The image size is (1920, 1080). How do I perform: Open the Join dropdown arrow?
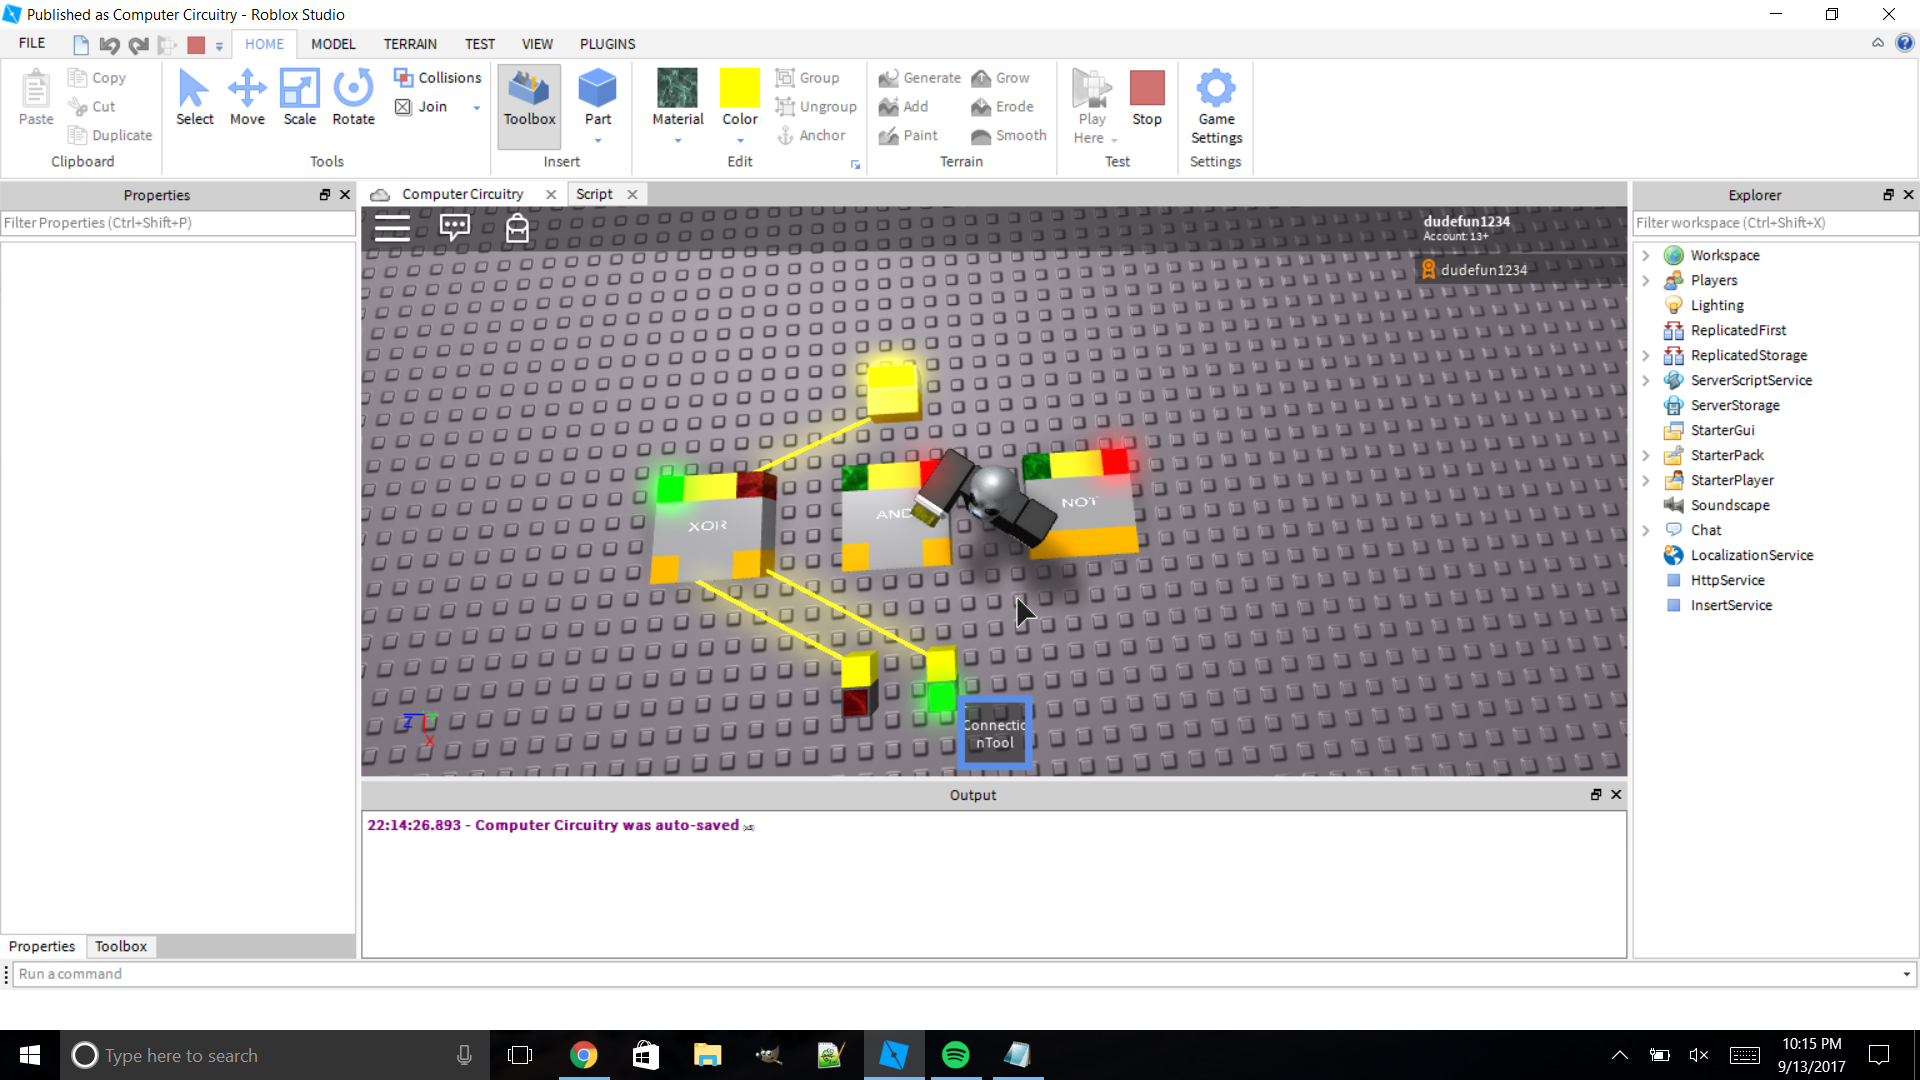(x=477, y=108)
